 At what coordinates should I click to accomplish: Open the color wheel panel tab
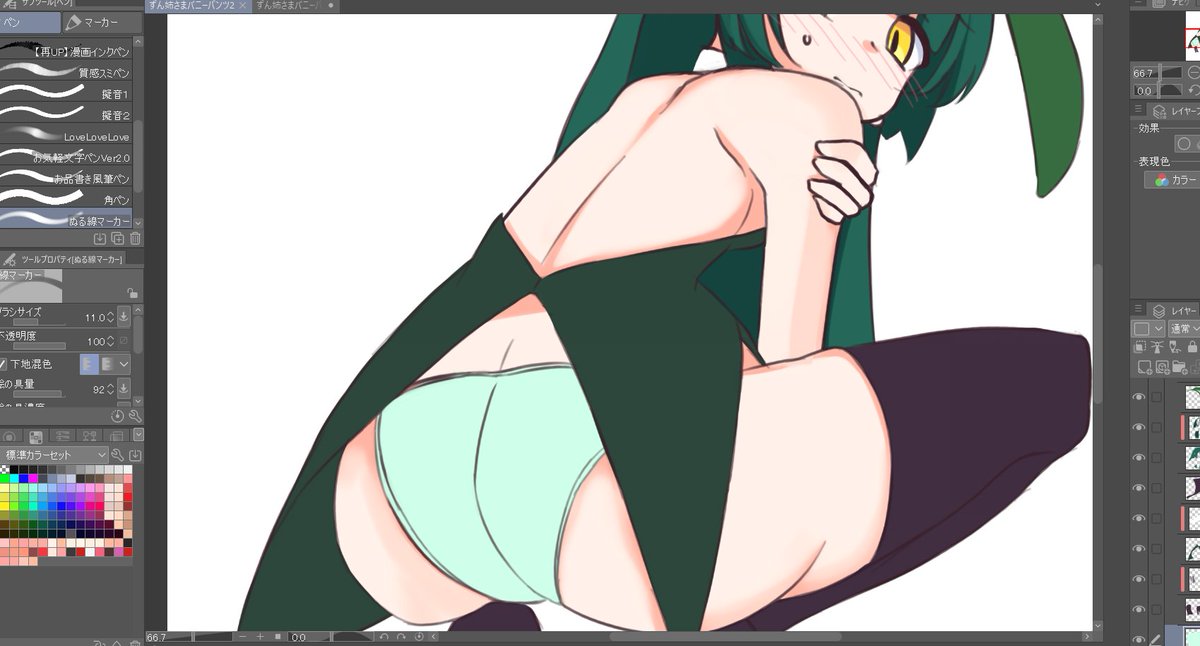click(x=10, y=436)
